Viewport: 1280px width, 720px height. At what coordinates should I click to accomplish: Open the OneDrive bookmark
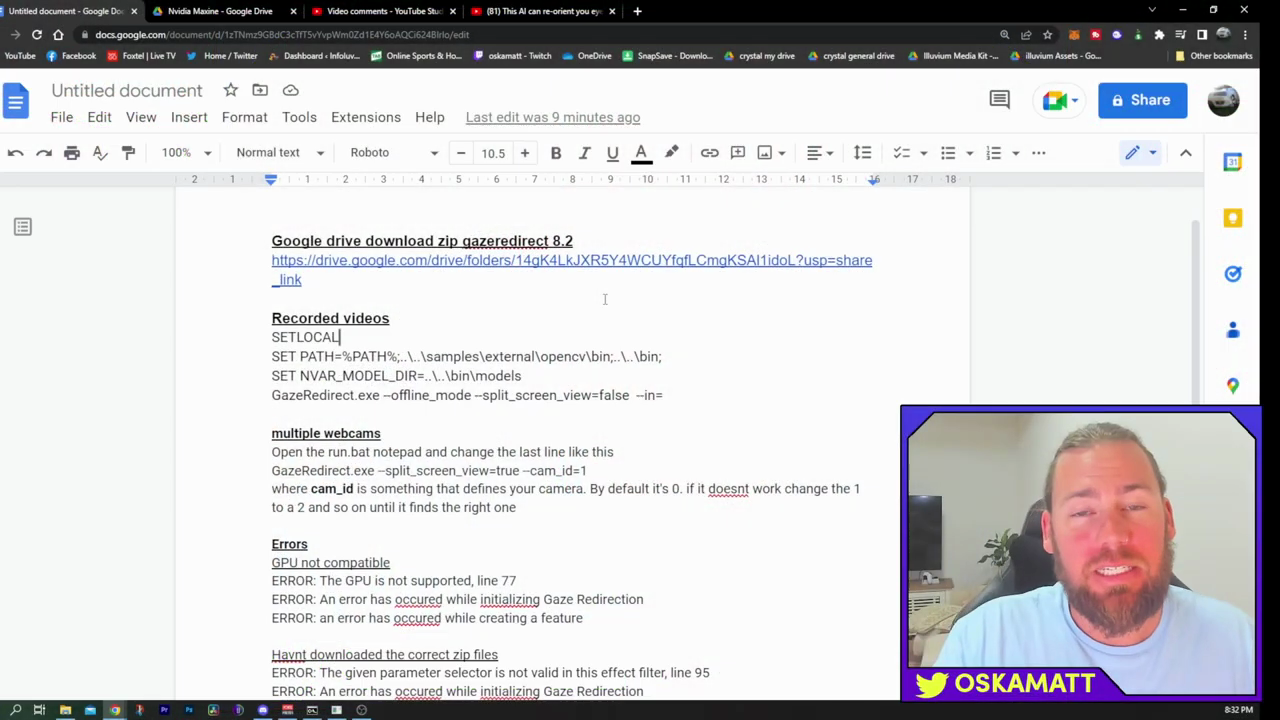point(587,56)
